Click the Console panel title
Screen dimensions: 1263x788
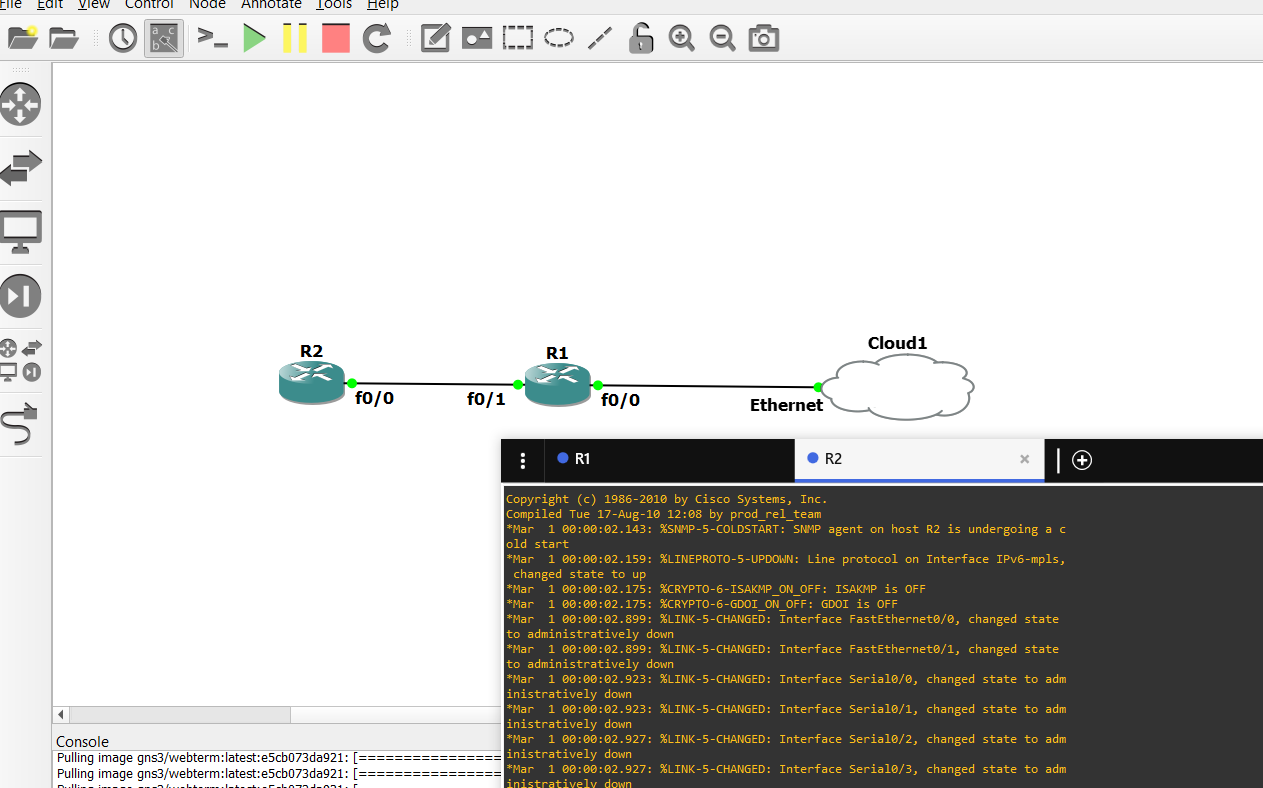coord(82,742)
